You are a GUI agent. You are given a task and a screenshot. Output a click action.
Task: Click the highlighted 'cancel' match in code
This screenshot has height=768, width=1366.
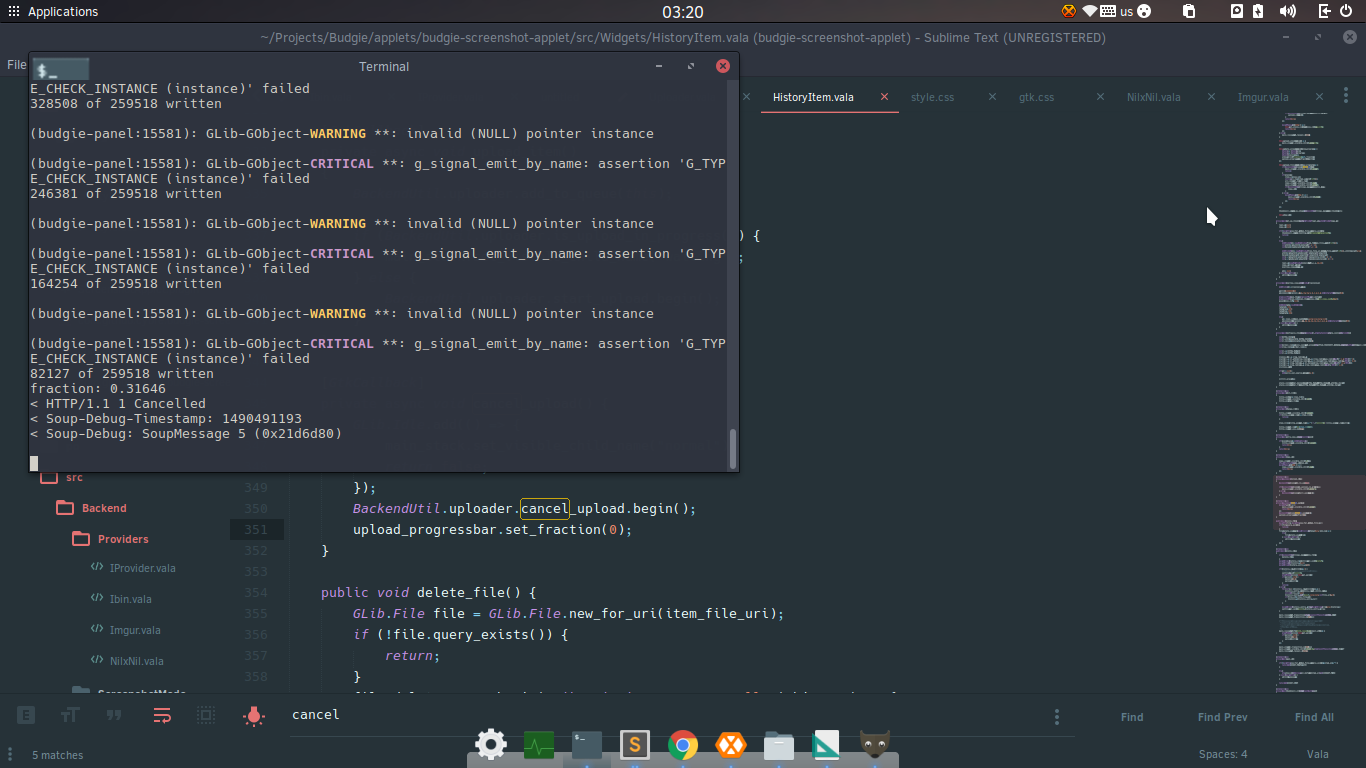[x=544, y=508]
